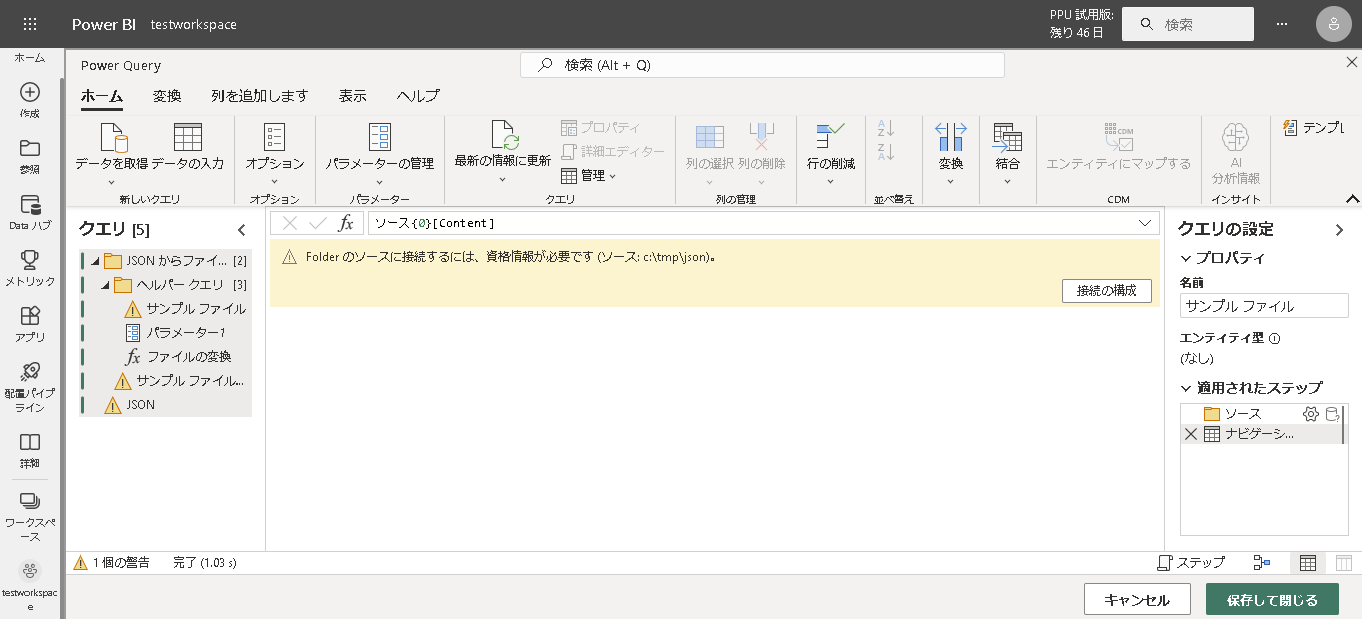Select the 列を追加します ribbon tab
Viewport: 1362px width, 619px height.
click(x=260, y=96)
